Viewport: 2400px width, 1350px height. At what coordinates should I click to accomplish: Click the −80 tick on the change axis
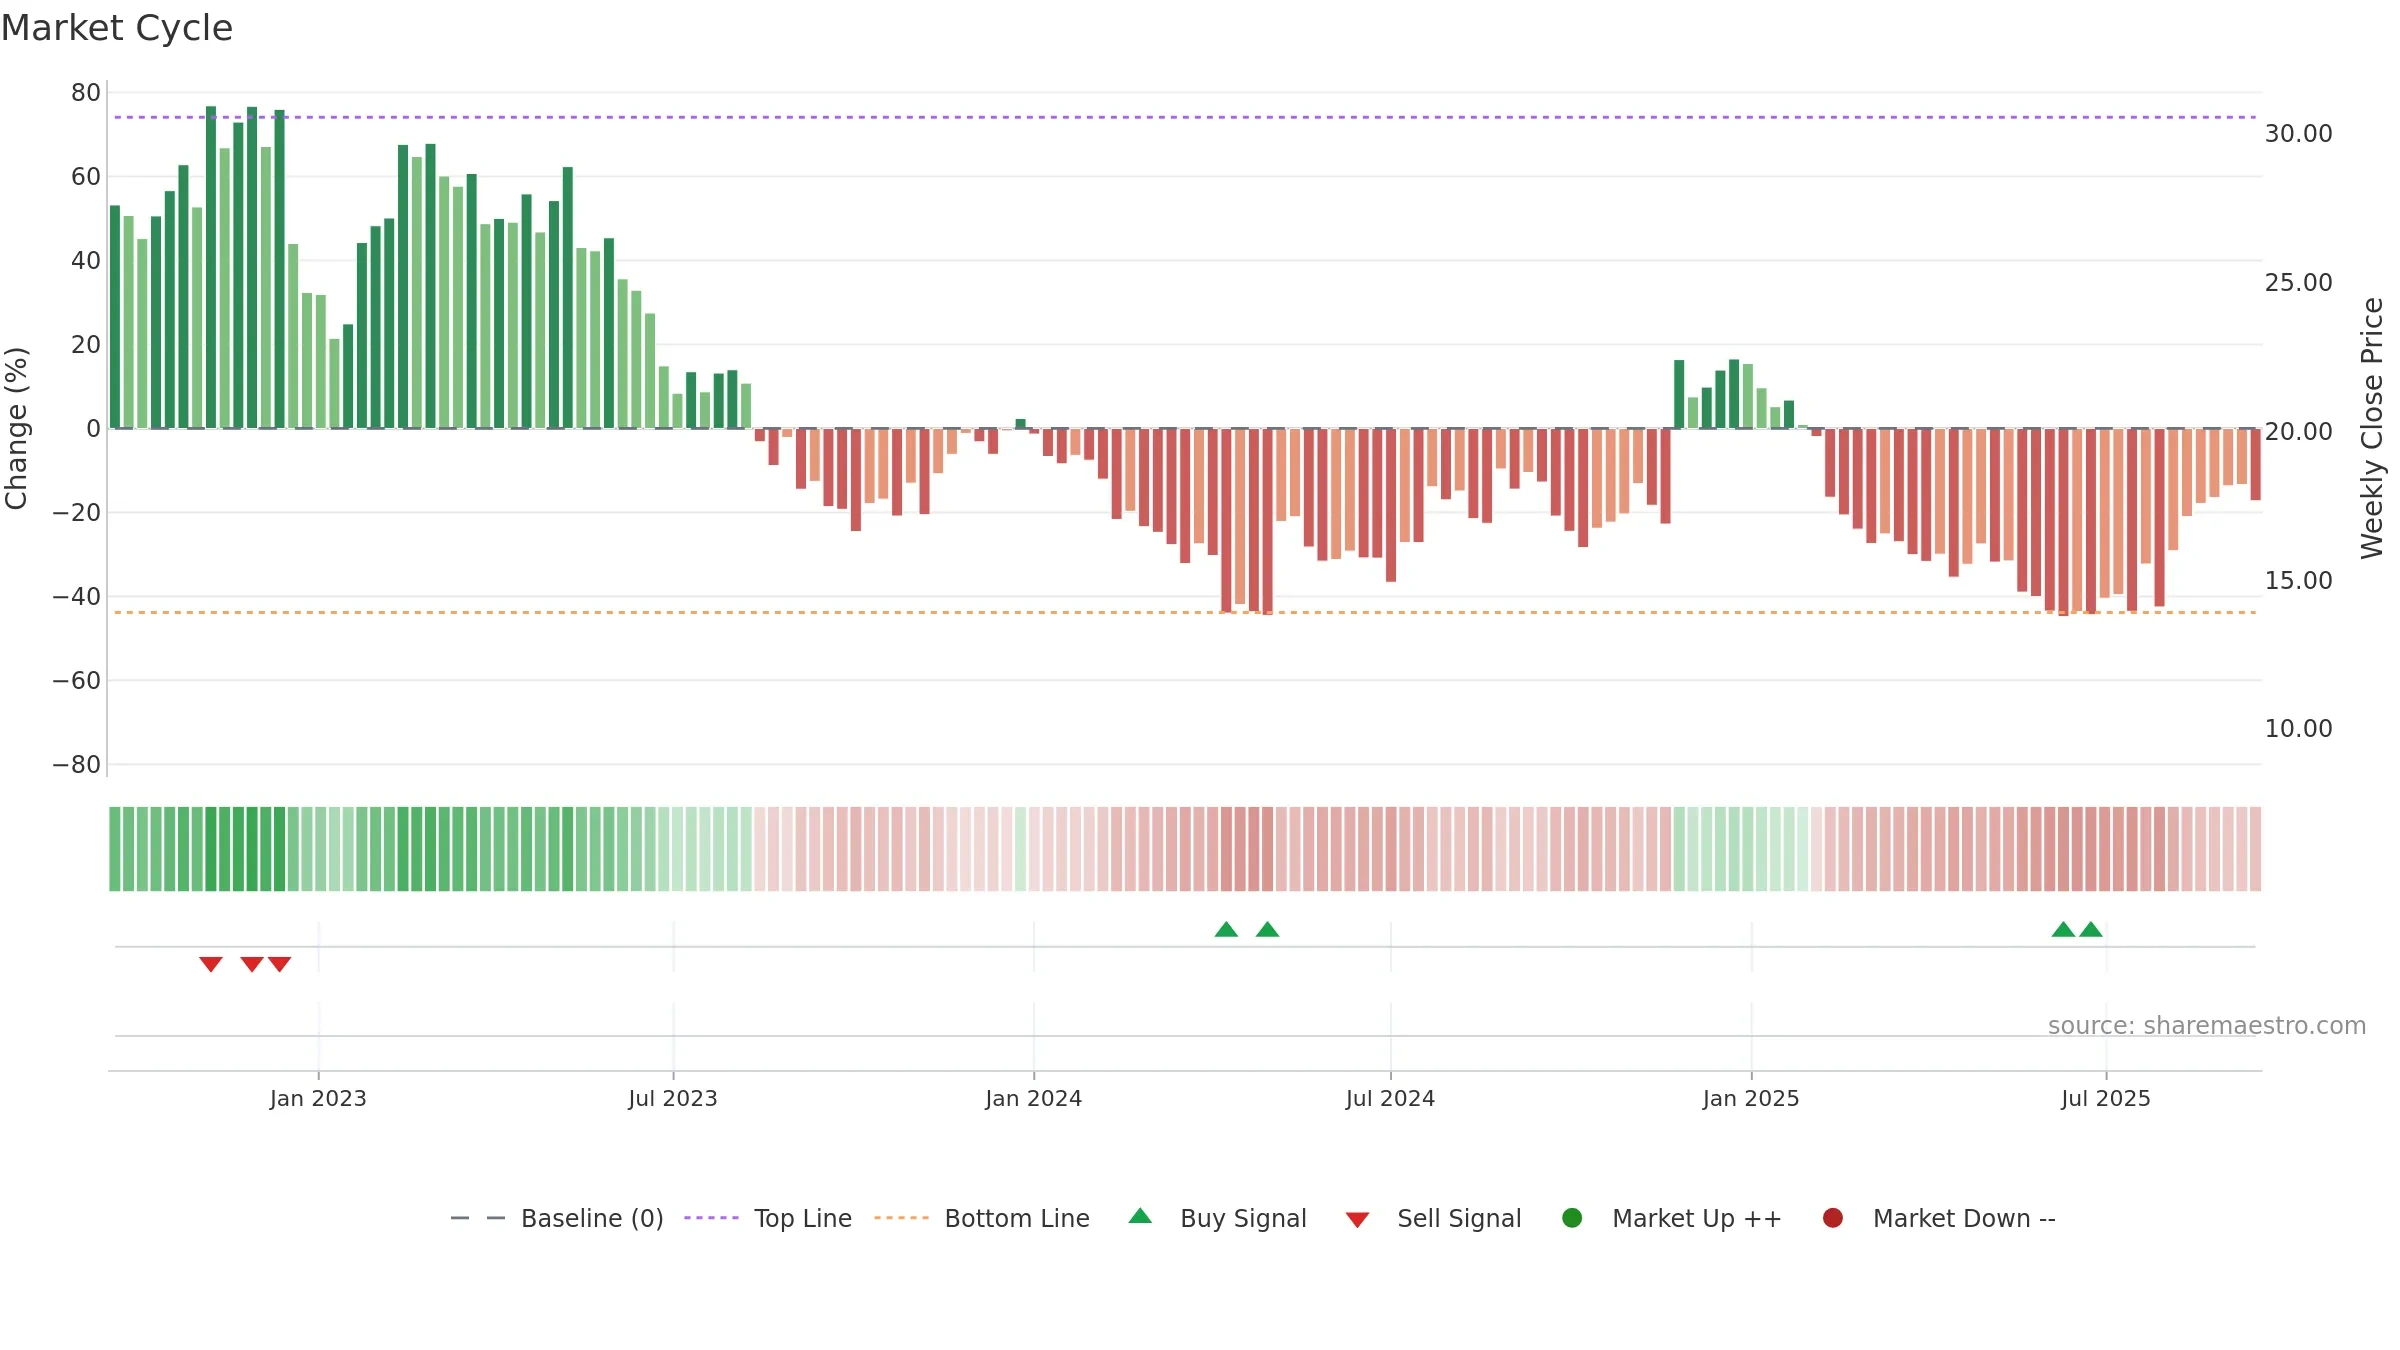point(77,765)
